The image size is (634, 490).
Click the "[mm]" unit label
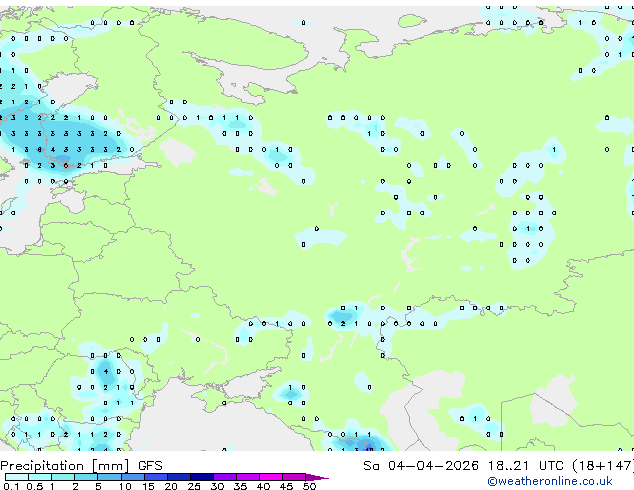click(x=110, y=466)
